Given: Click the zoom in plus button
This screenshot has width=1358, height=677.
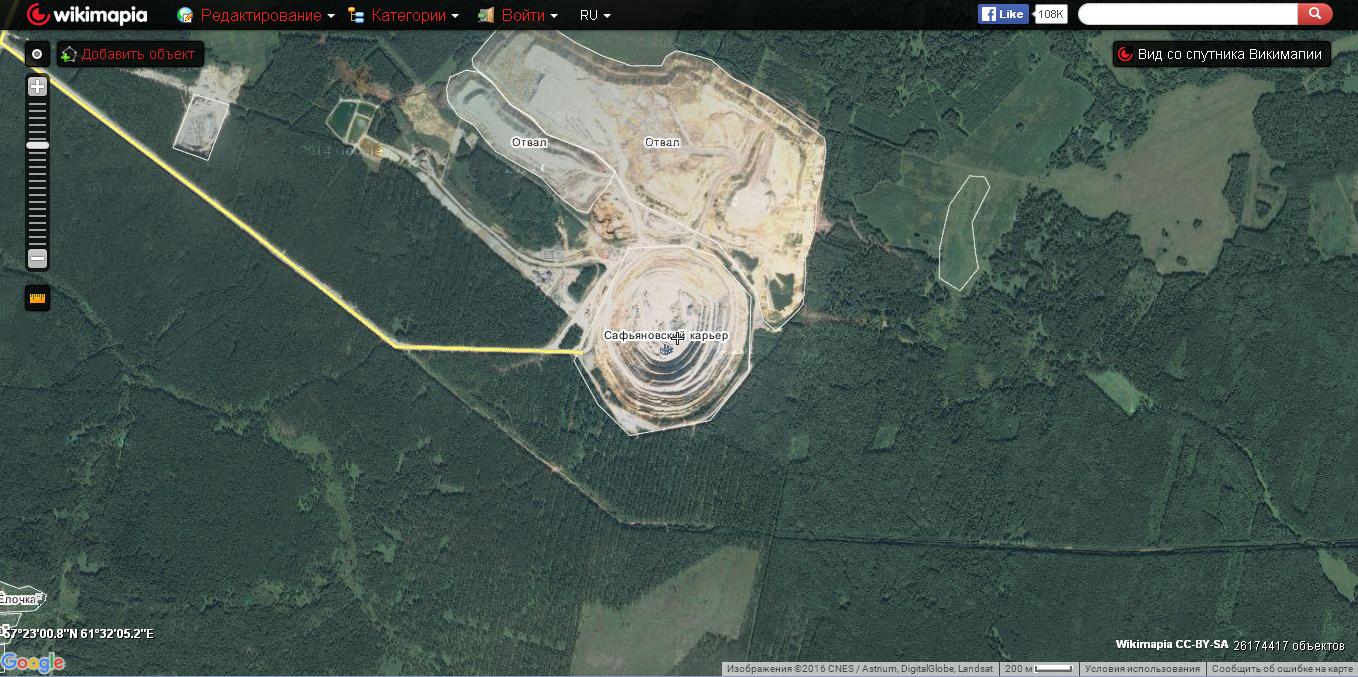Looking at the screenshot, I should 37,87.
